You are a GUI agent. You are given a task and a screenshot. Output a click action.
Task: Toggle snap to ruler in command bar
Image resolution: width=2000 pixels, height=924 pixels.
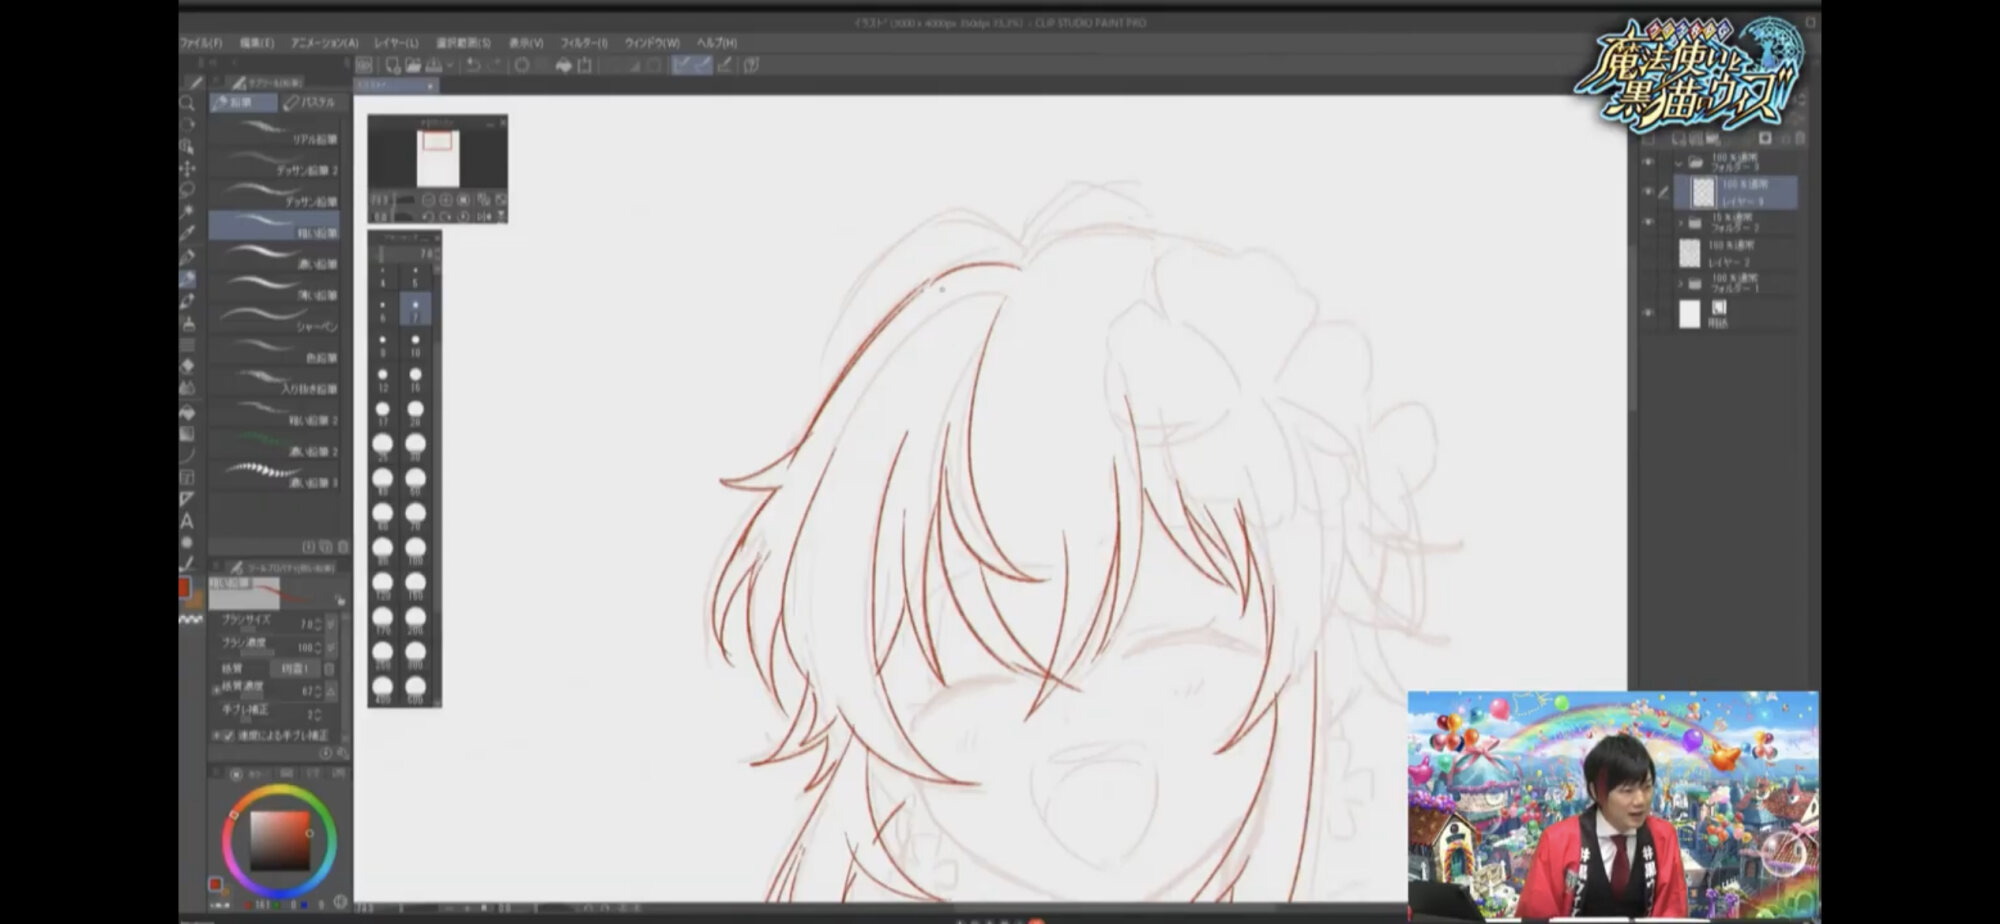683,65
